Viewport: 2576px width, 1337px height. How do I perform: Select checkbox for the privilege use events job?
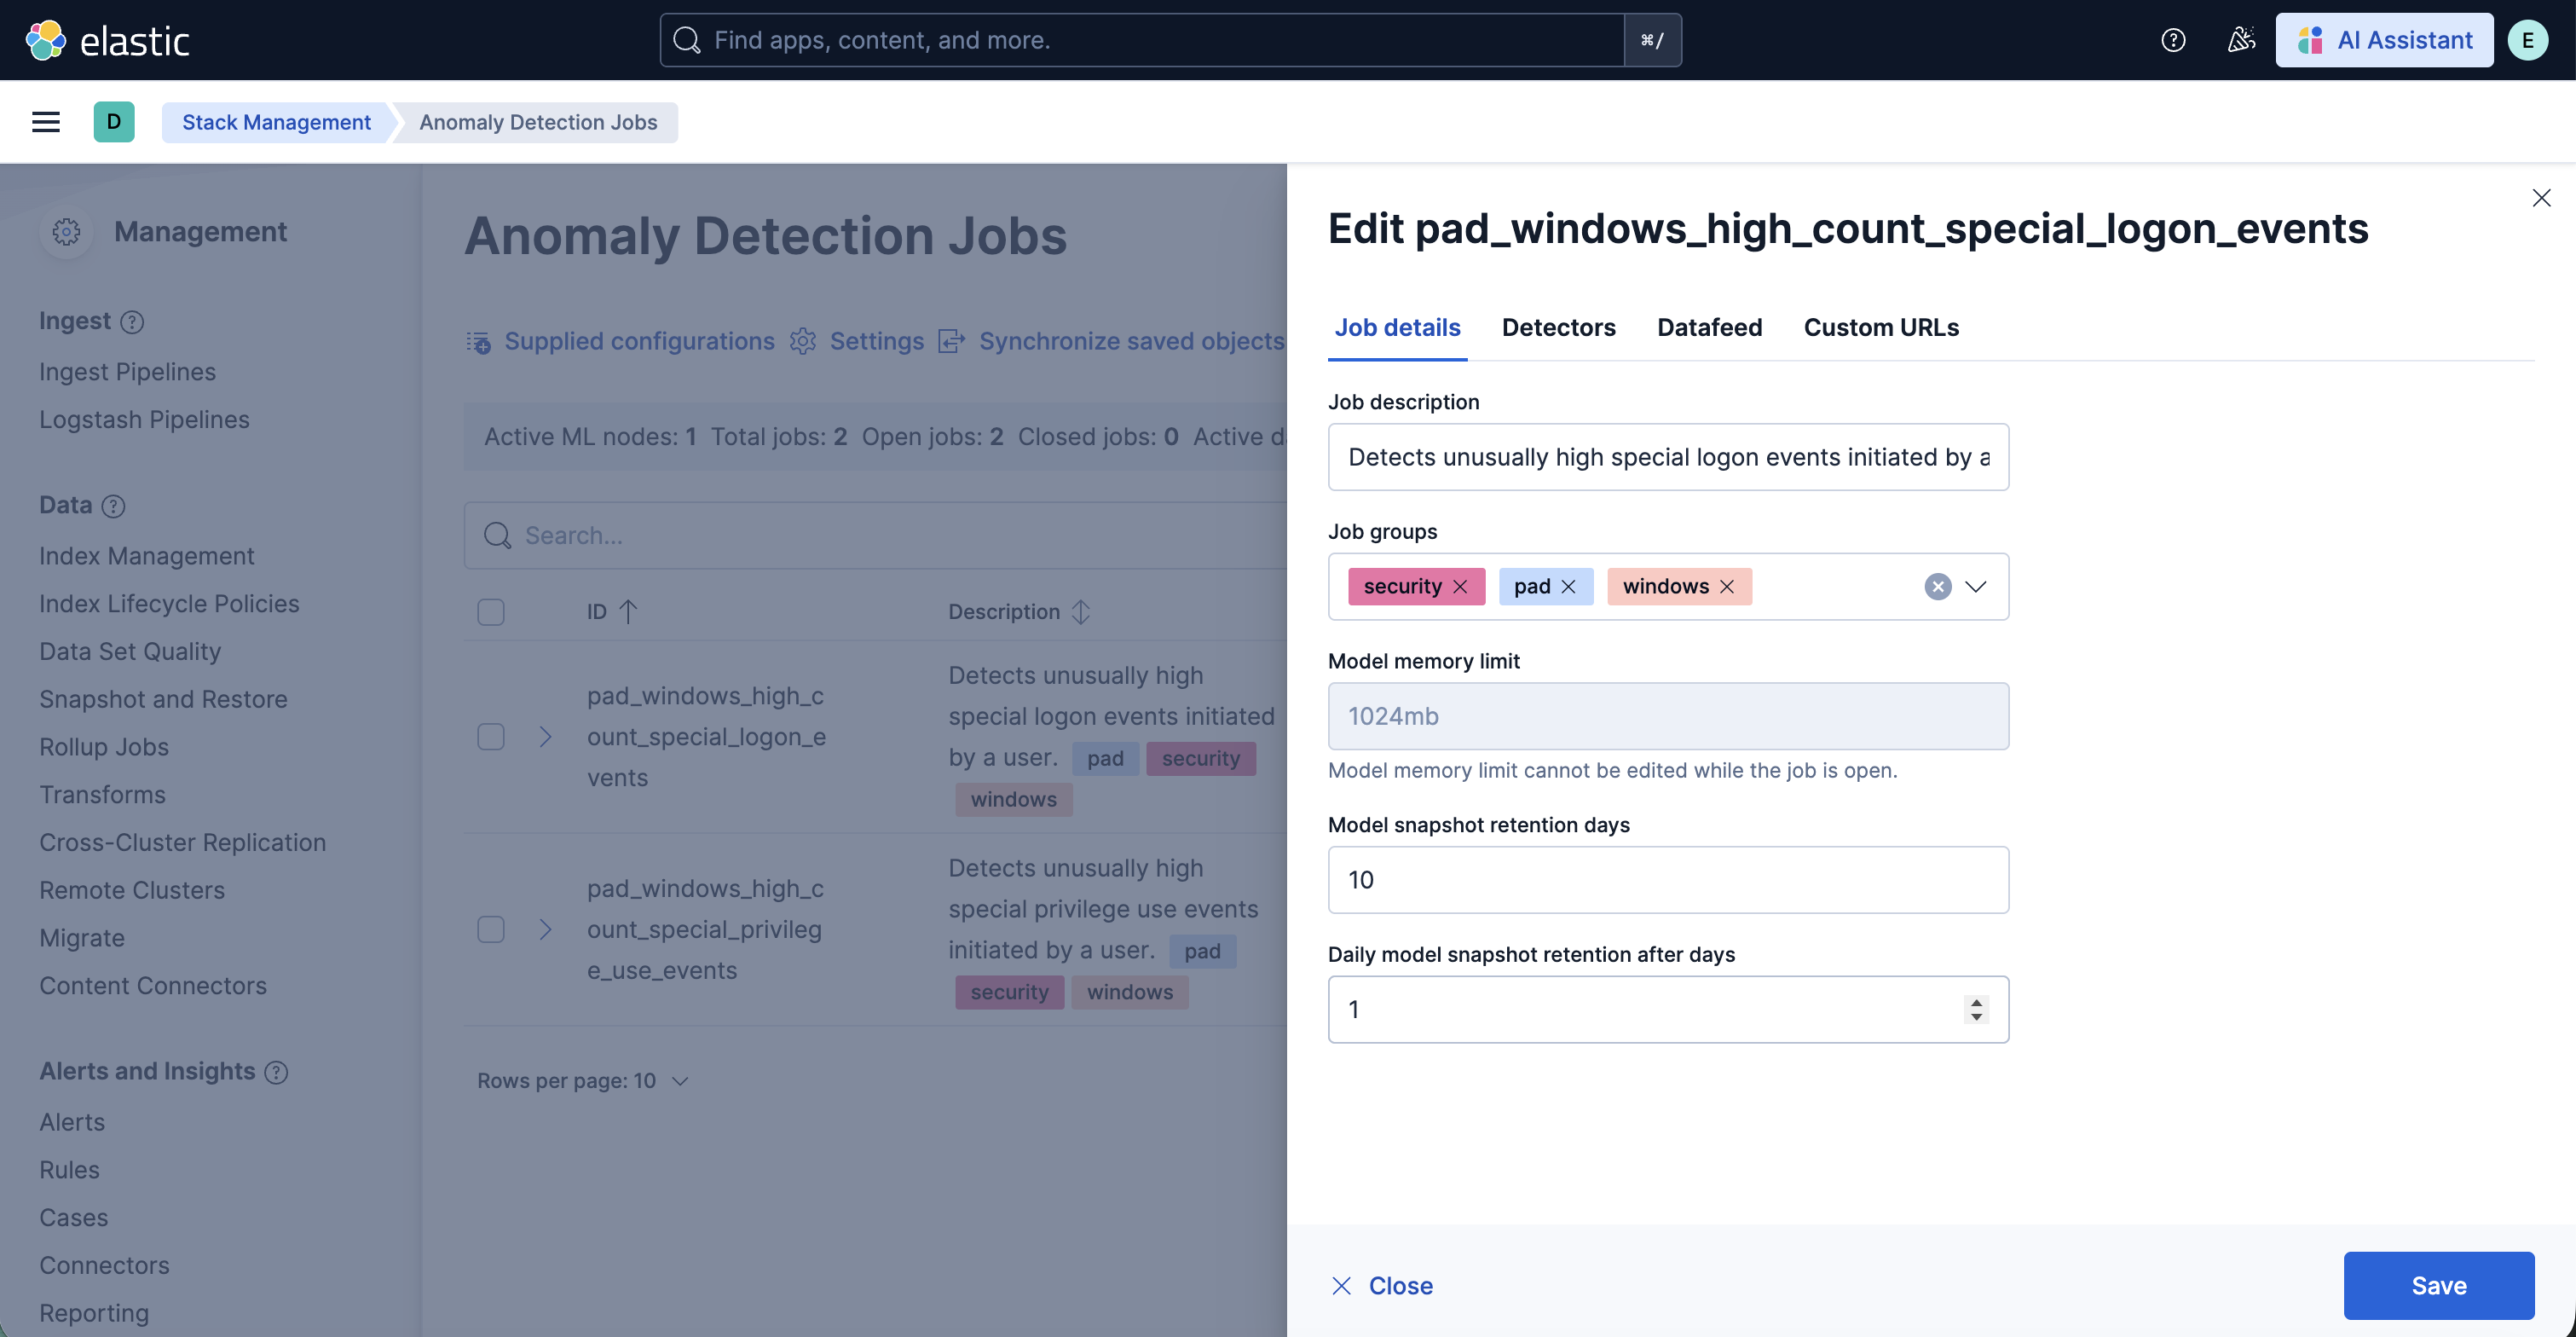(x=491, y=929)
